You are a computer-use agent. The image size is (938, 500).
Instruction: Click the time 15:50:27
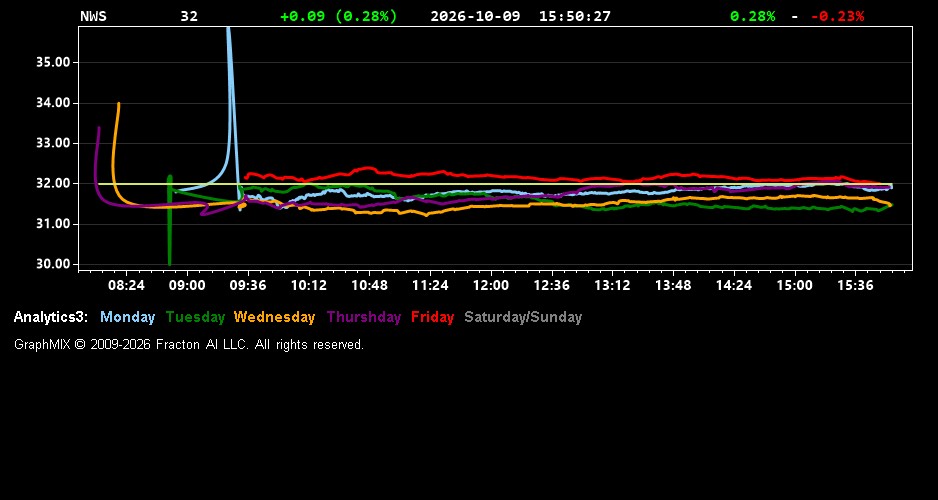tap(575, 16)
